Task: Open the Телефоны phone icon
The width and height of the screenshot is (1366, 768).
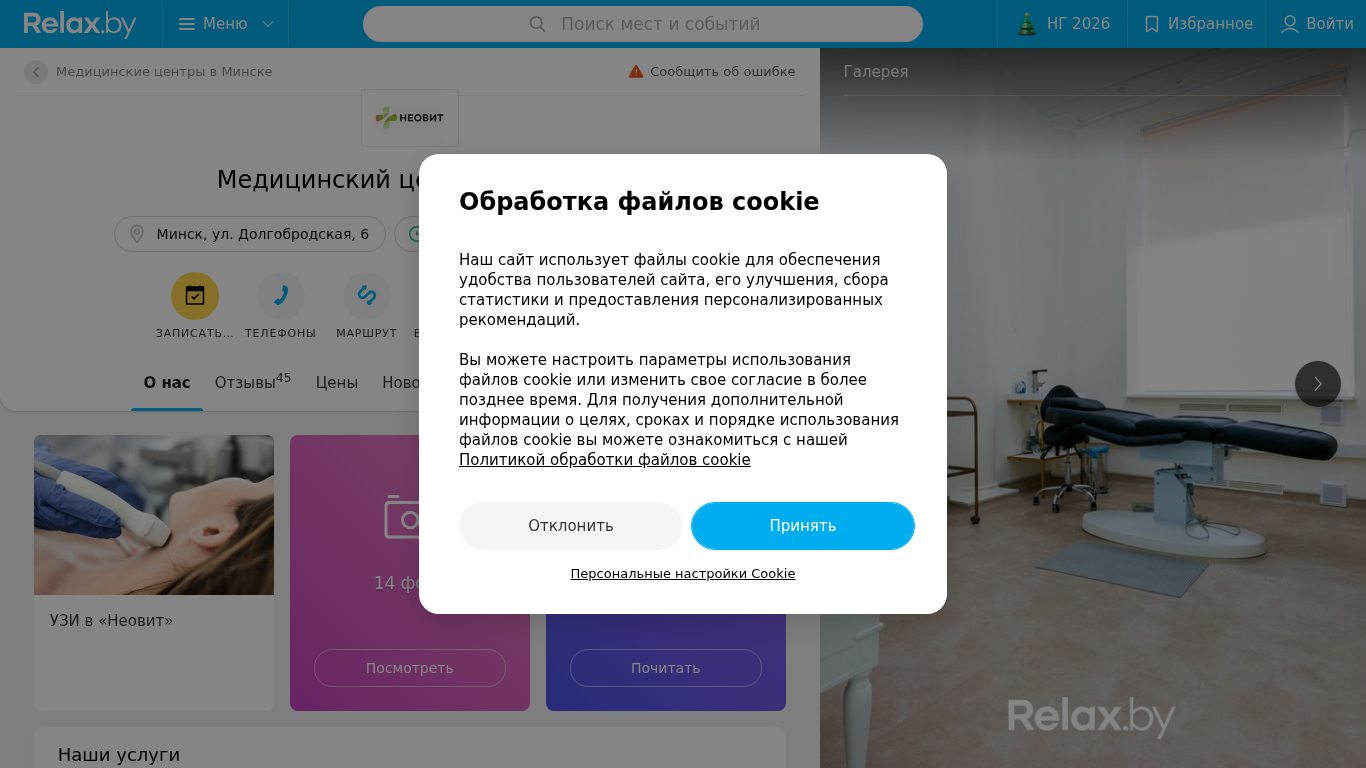Action: click(281, 296)
